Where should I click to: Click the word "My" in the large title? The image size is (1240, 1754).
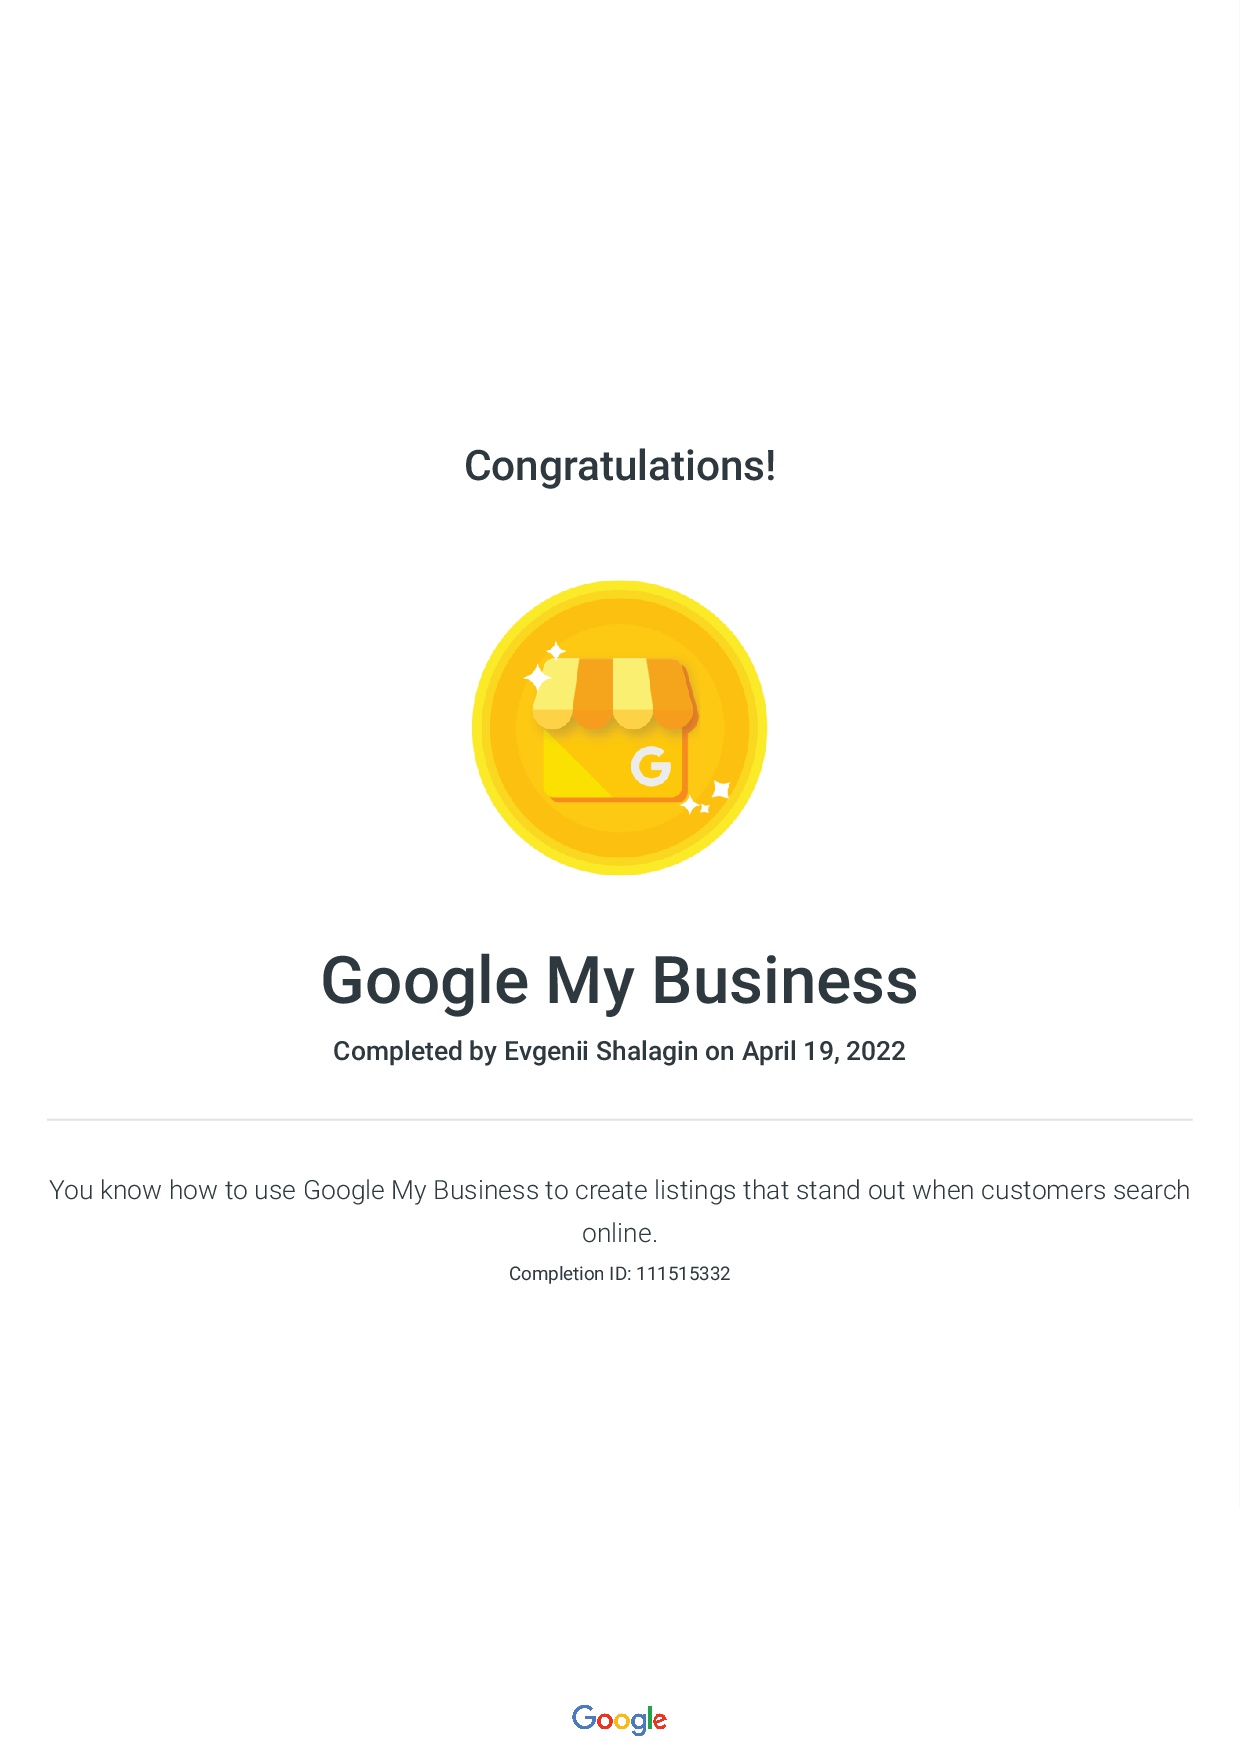pyautogui.click(x=589, y=981)
